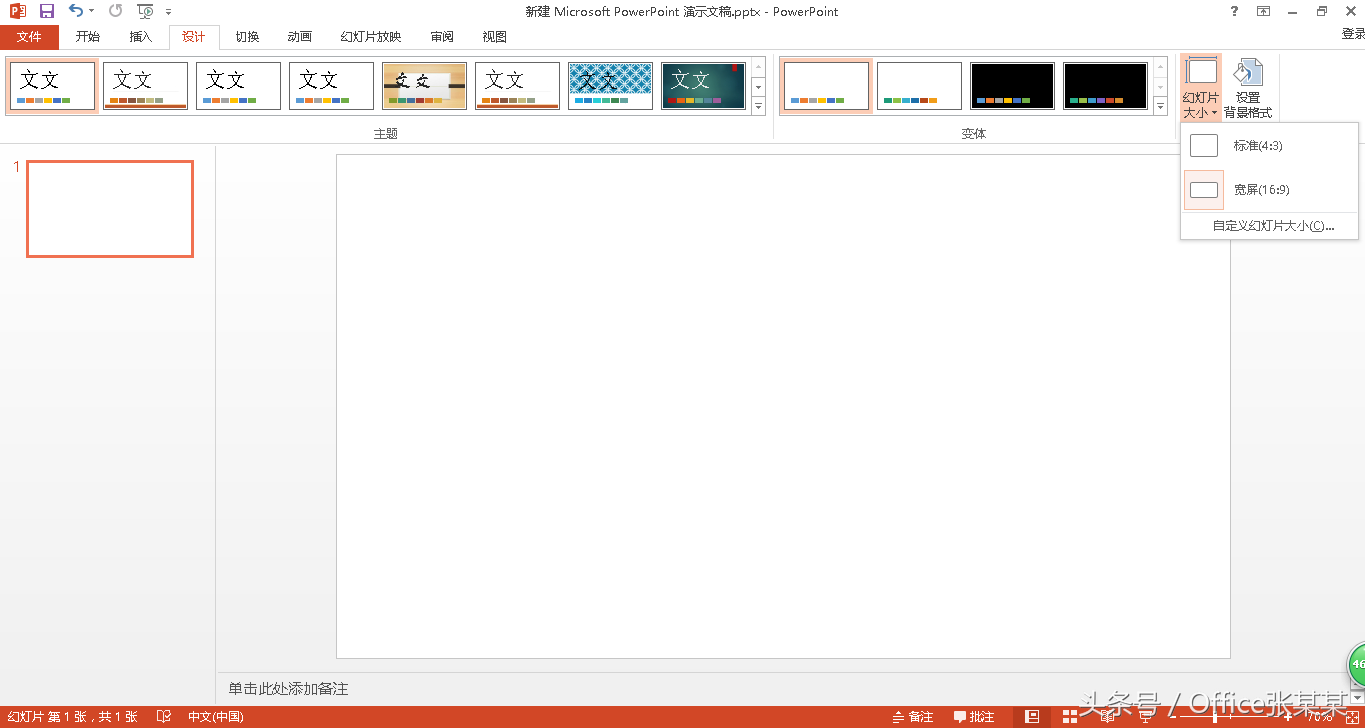Image resolution: width=1365 pixels, height=728 pixels.
Task: Apply the dark teal chalkboard theme
Action: coord(703,86)
